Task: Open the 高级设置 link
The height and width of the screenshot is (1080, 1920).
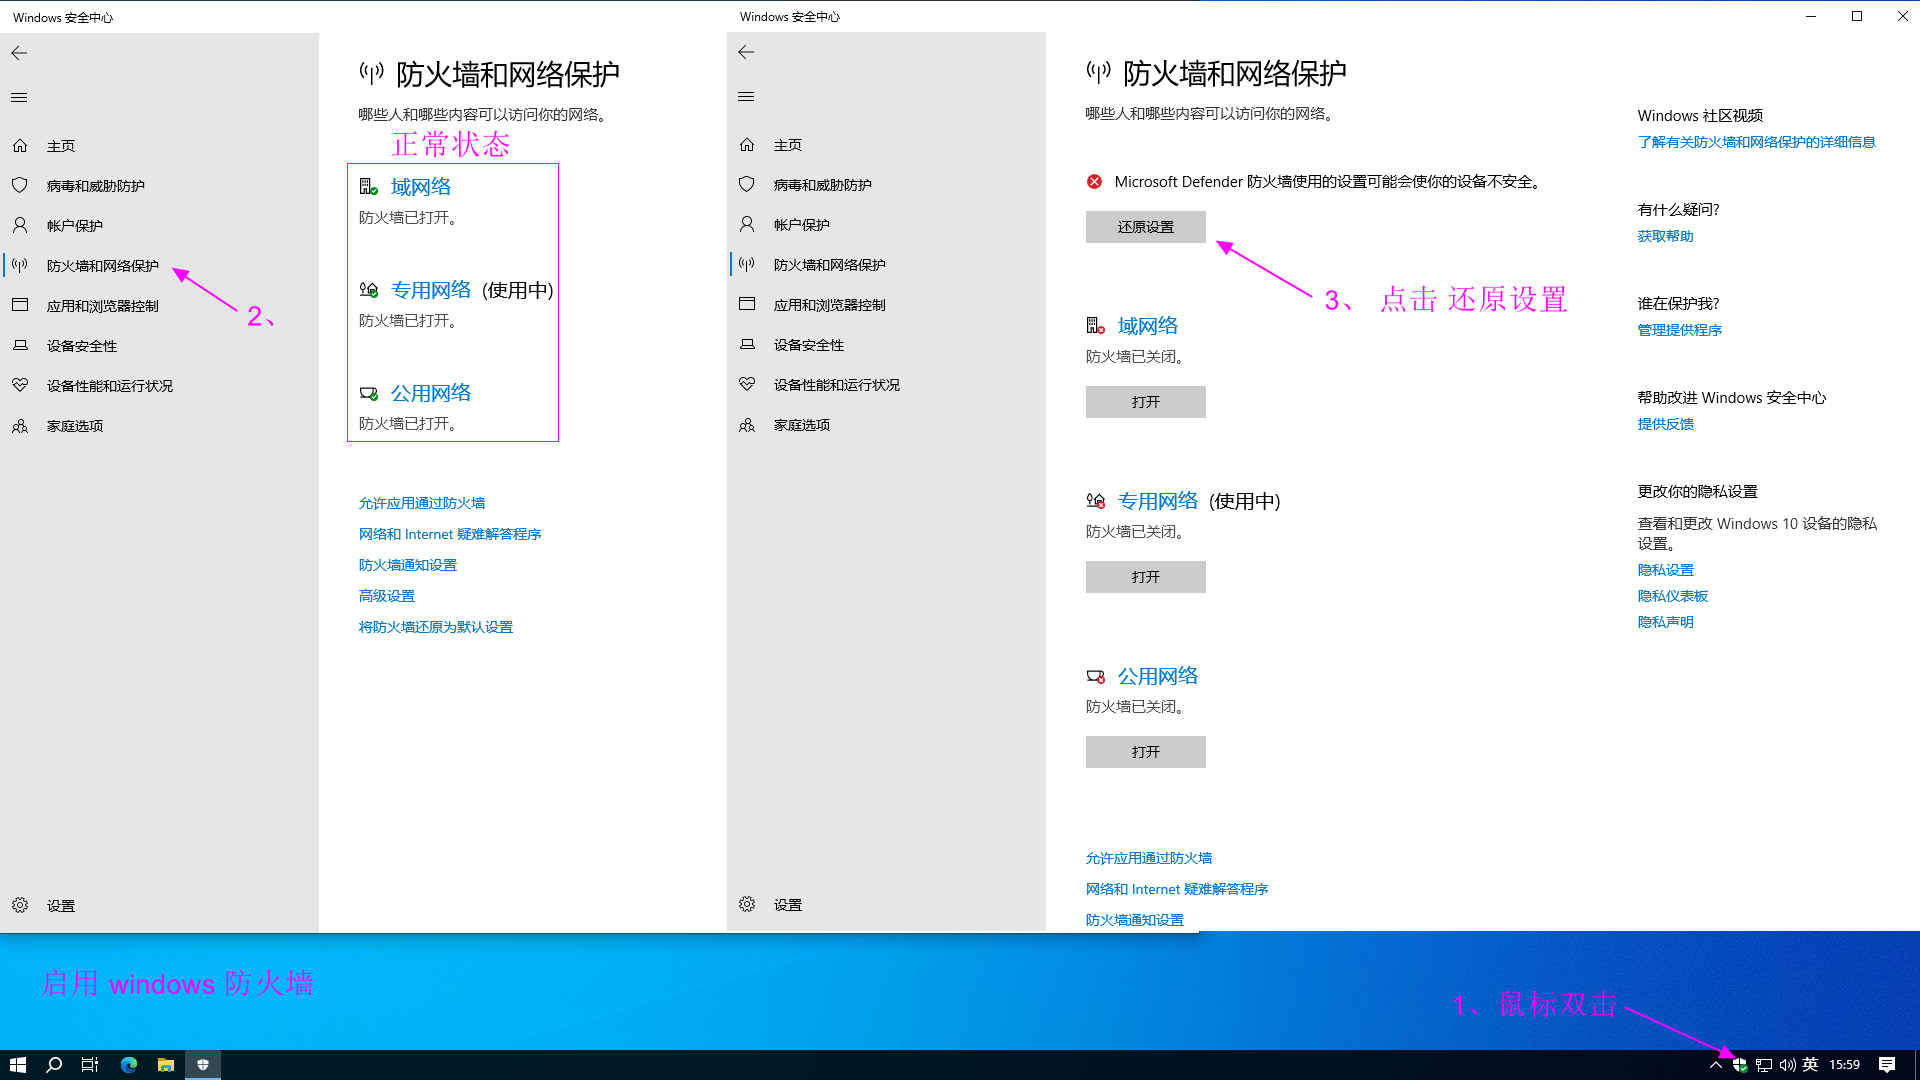Action: pyautogui.click(x=387, y=596)
